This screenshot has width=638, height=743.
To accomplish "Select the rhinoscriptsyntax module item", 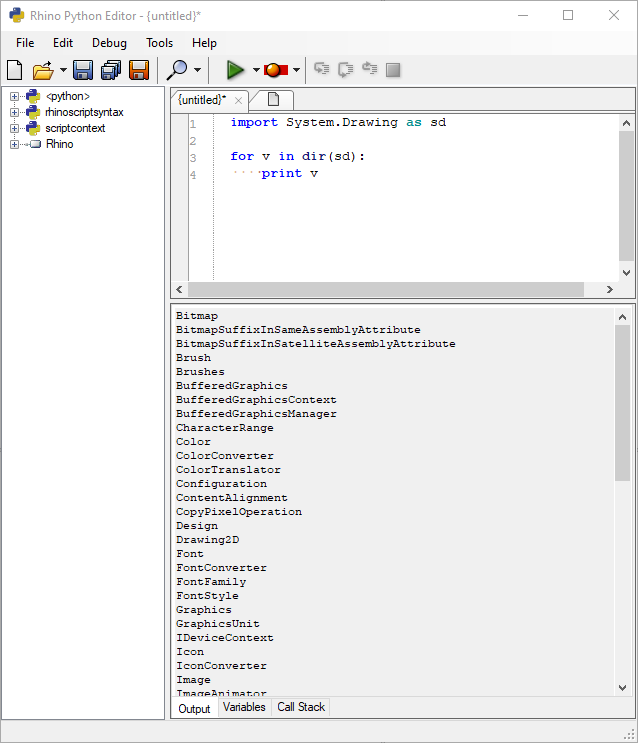I will pyautogui.click(x=84, y=112).
